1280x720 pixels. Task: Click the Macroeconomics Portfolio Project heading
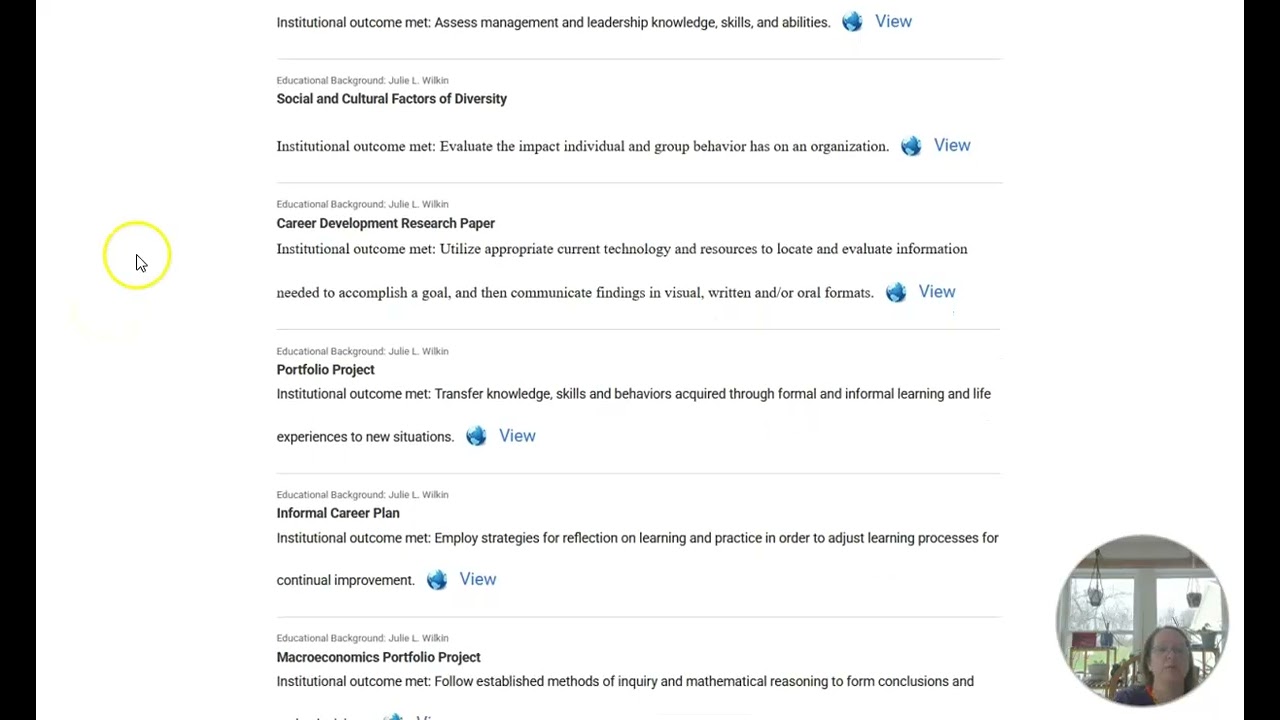378,657
